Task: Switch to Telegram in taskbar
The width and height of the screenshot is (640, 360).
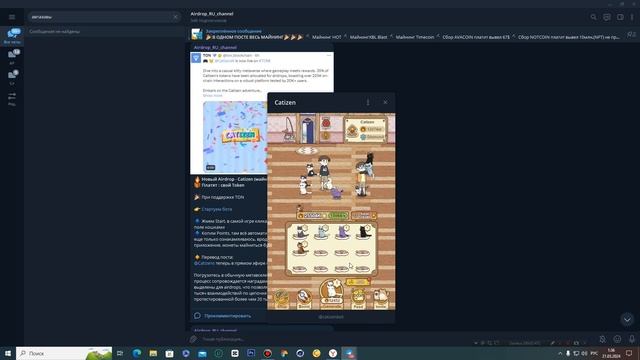Action: tap(349, 353)
